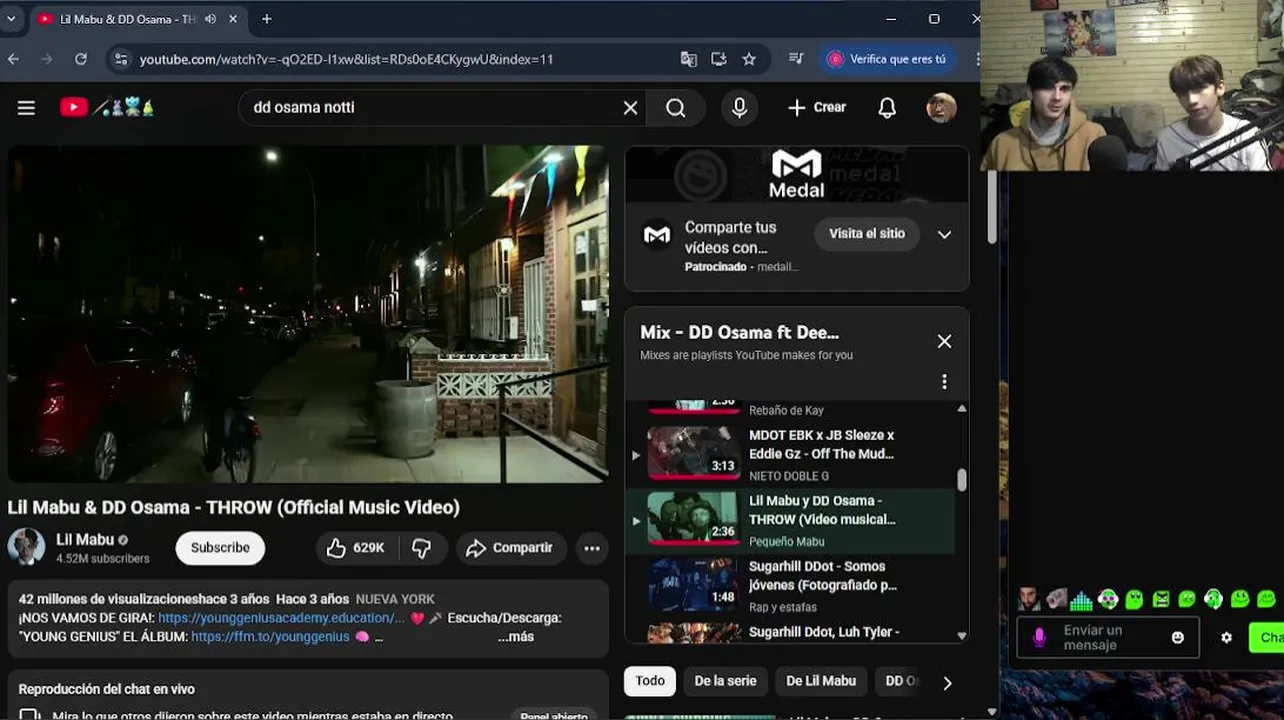Go back with browser back arrow

13,59
